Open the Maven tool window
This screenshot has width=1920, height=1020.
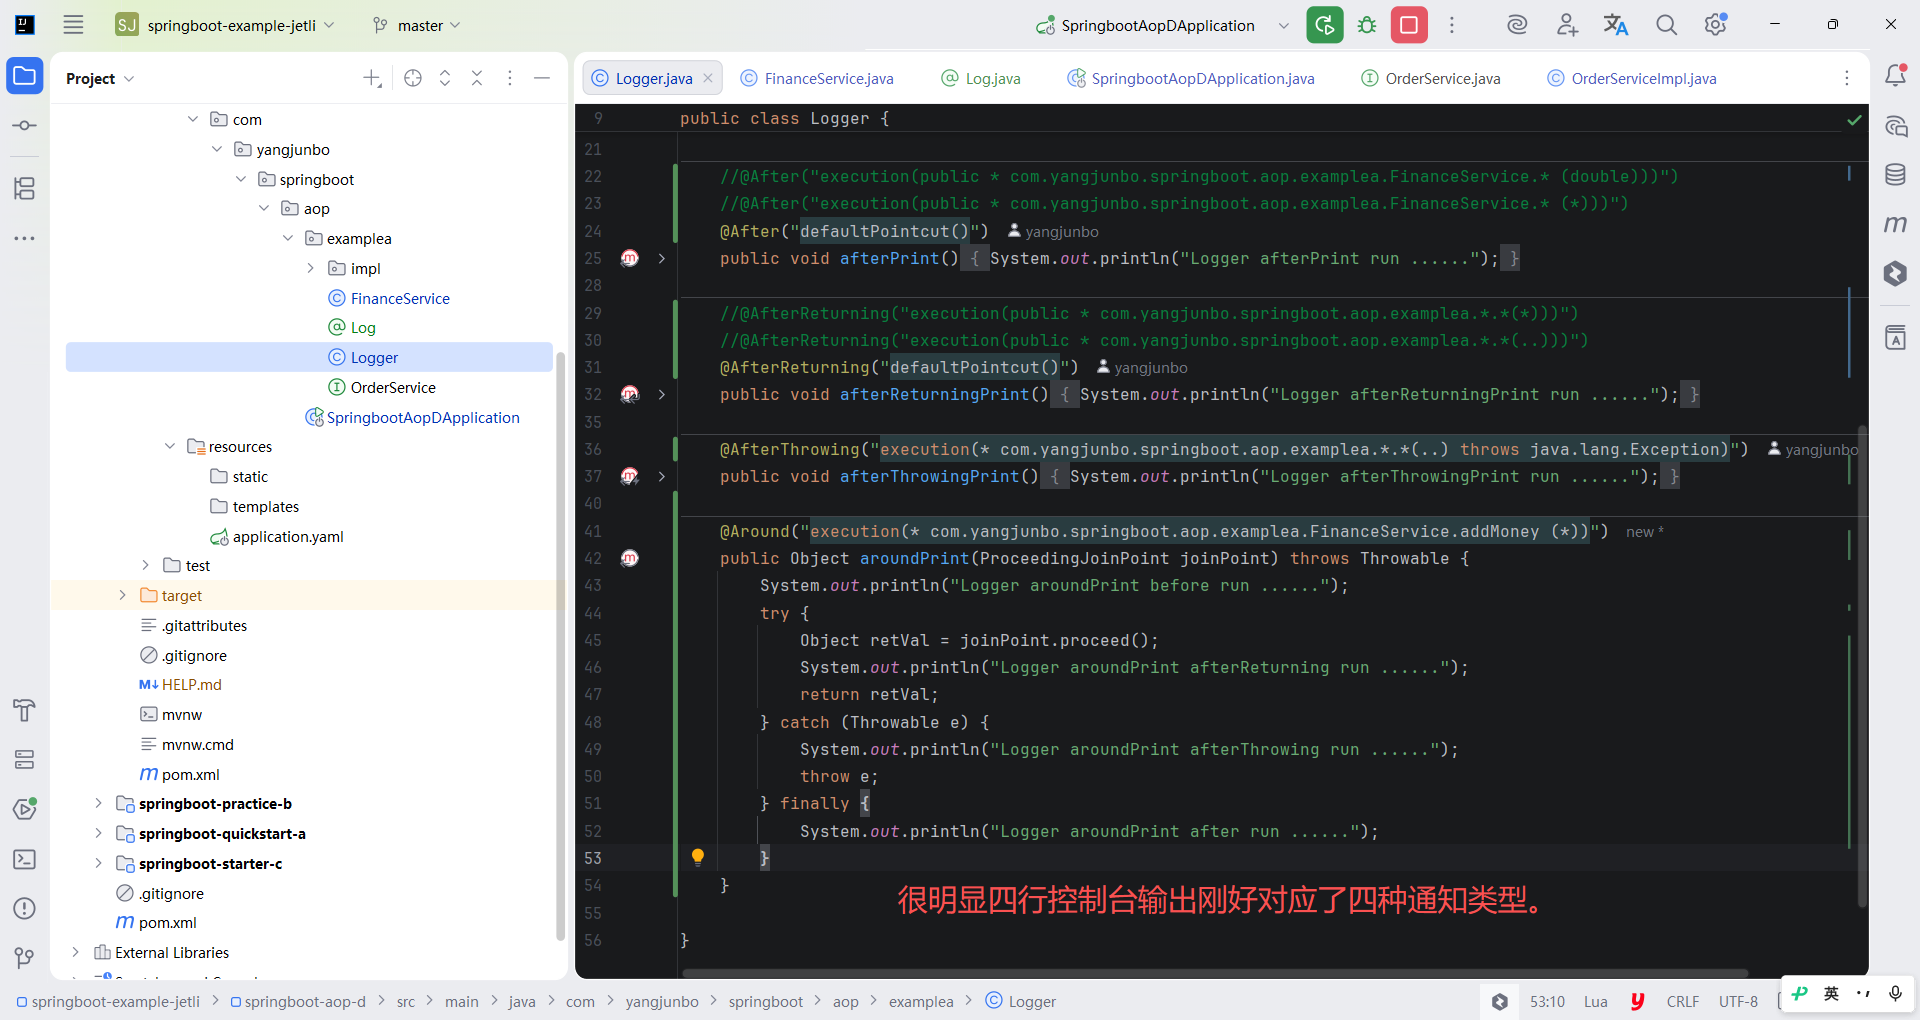coord(1895,224)
